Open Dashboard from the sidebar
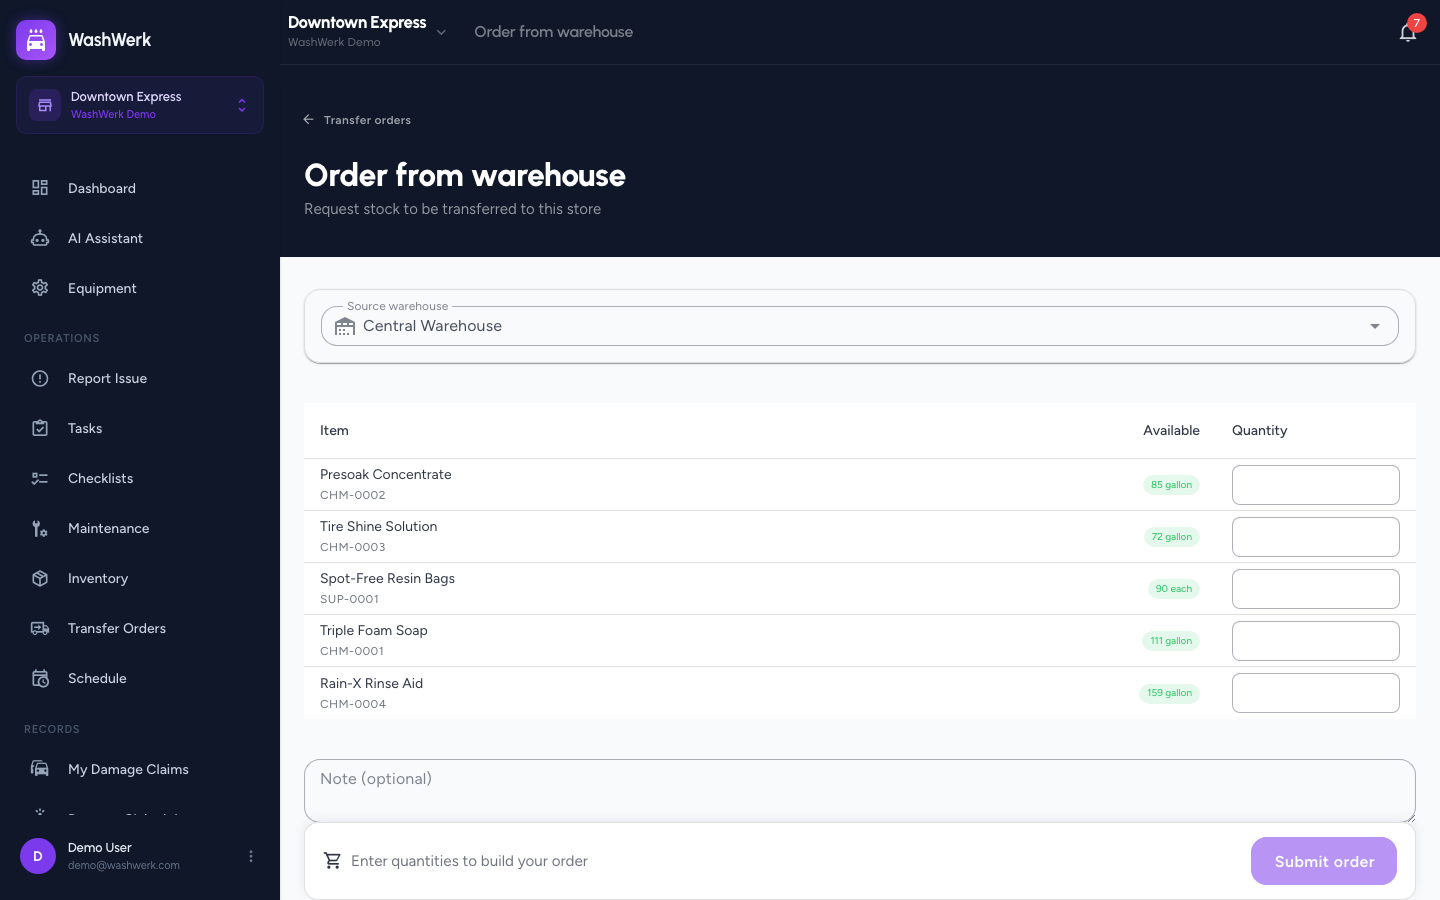The width and height of the screenshot is (1440, 900). 140,188
